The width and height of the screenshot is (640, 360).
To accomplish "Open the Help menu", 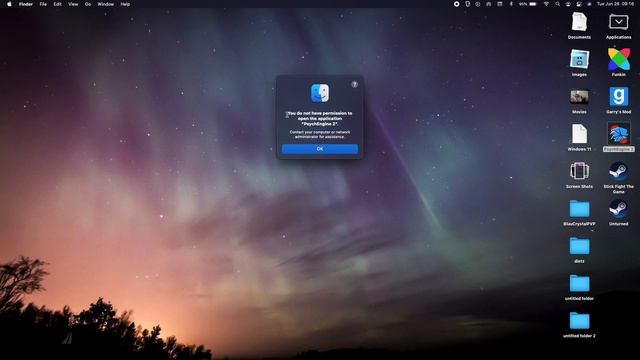I will pyautogui.click(x=125, y=4).
